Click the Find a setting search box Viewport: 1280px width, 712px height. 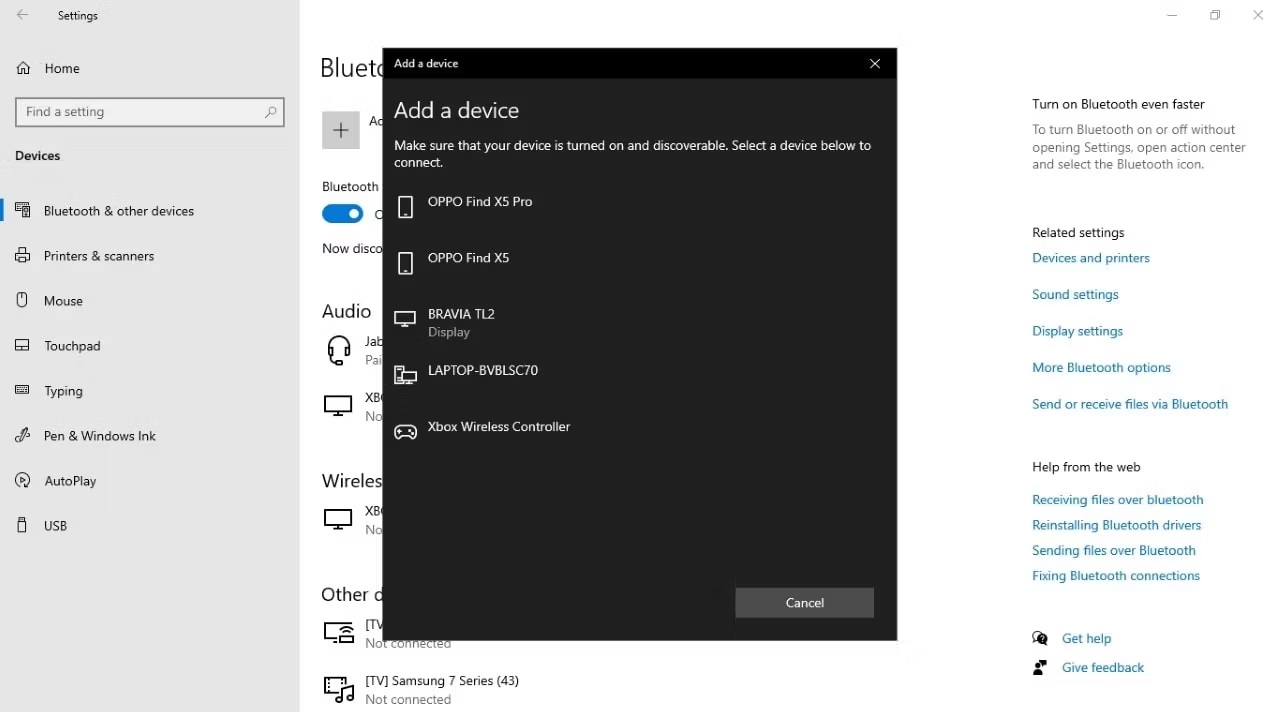tap(150, 111)
